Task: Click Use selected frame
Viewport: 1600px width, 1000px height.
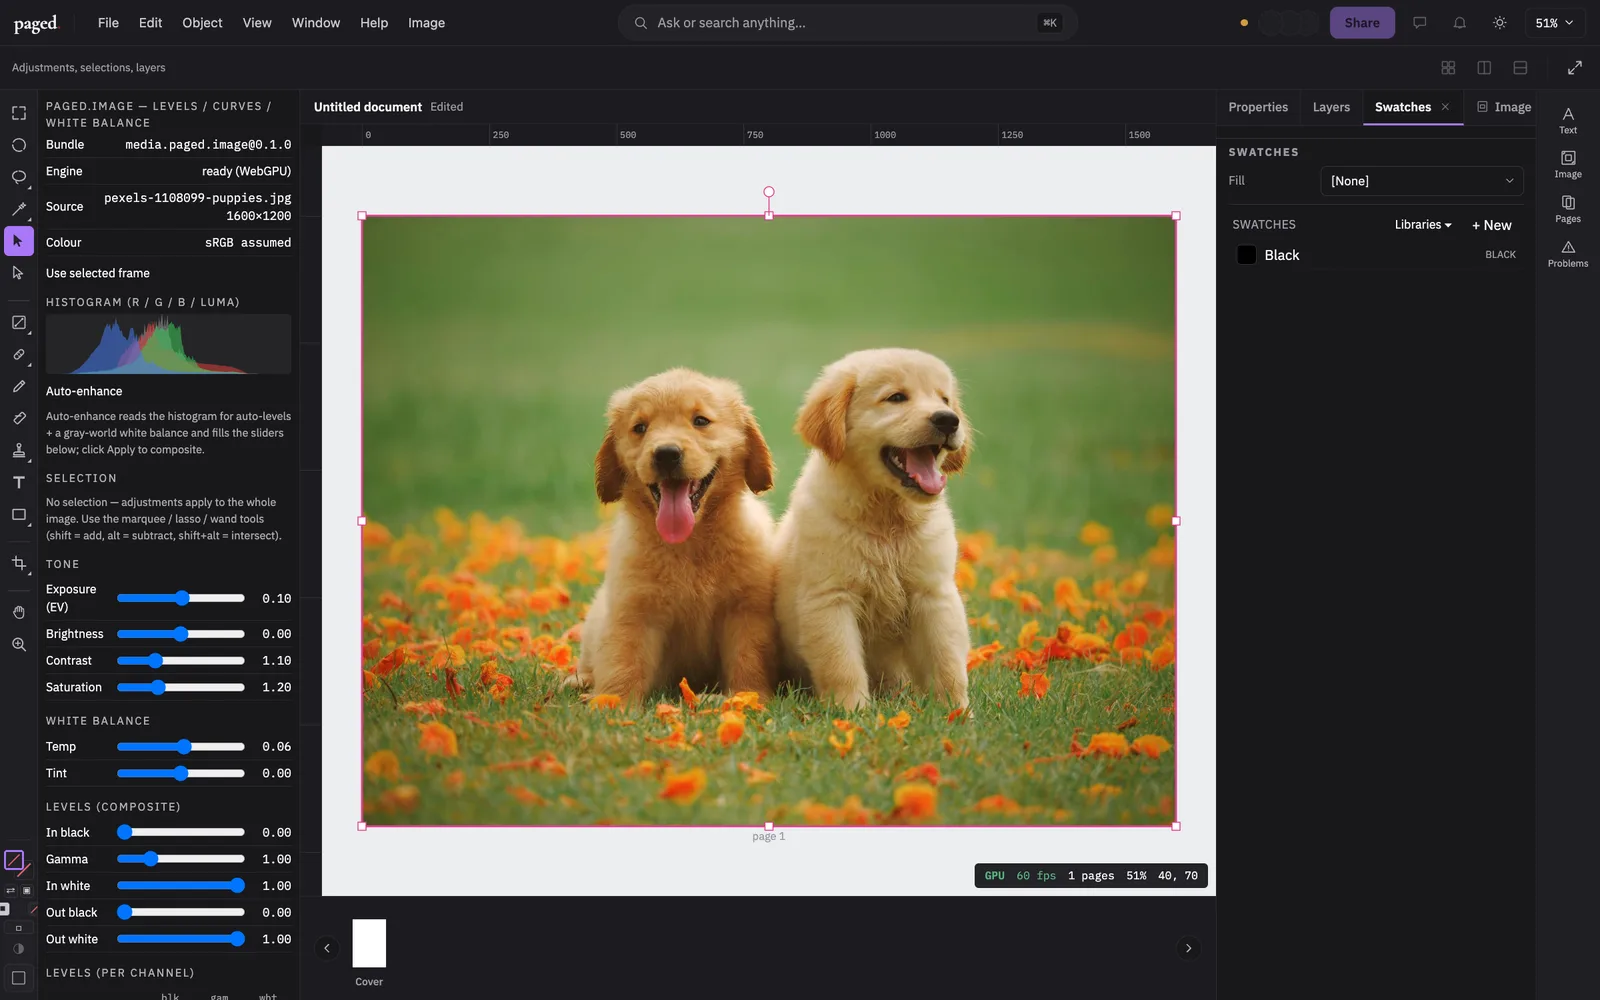Action: (98, 273)
